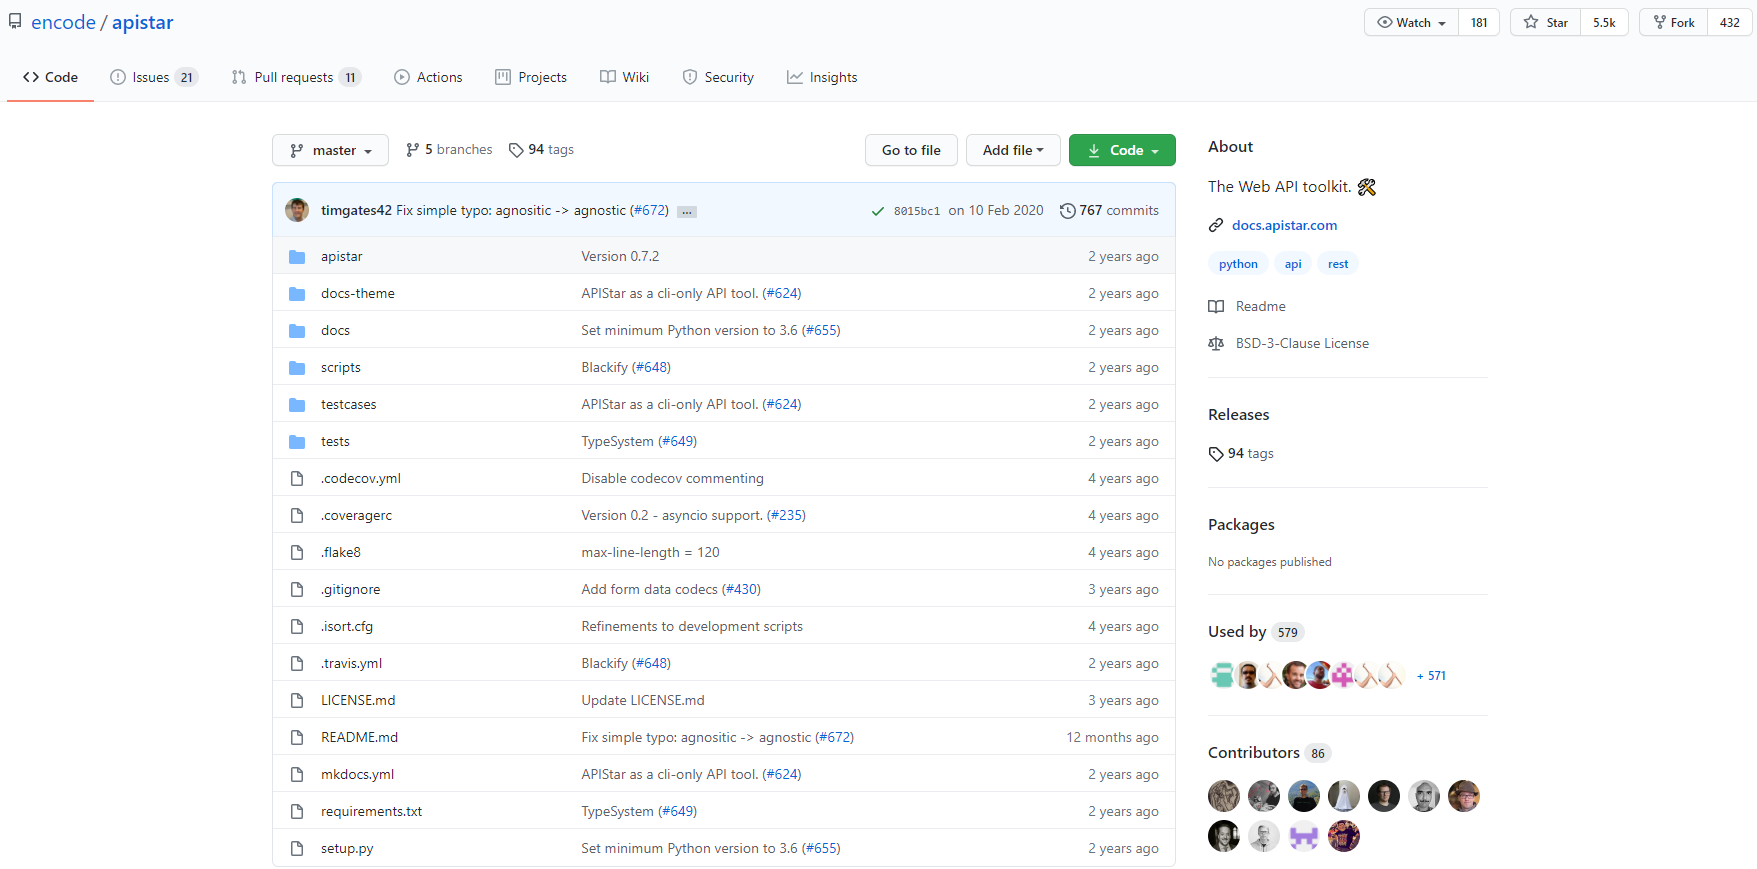1757x869 pixels.
Task: Click the repository book icon beside encode
Action: 15,22
